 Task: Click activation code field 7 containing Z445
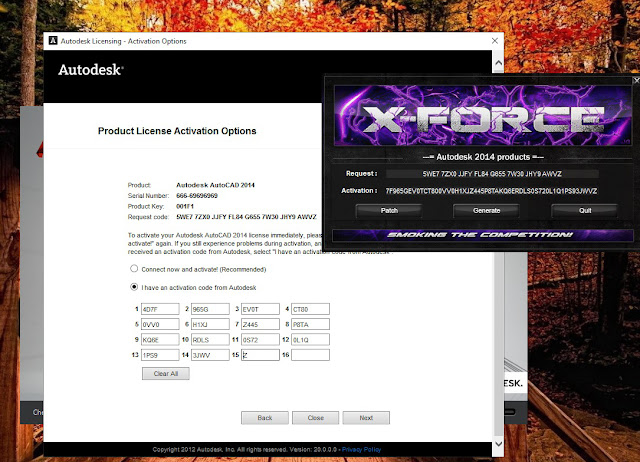click(260, 324)
